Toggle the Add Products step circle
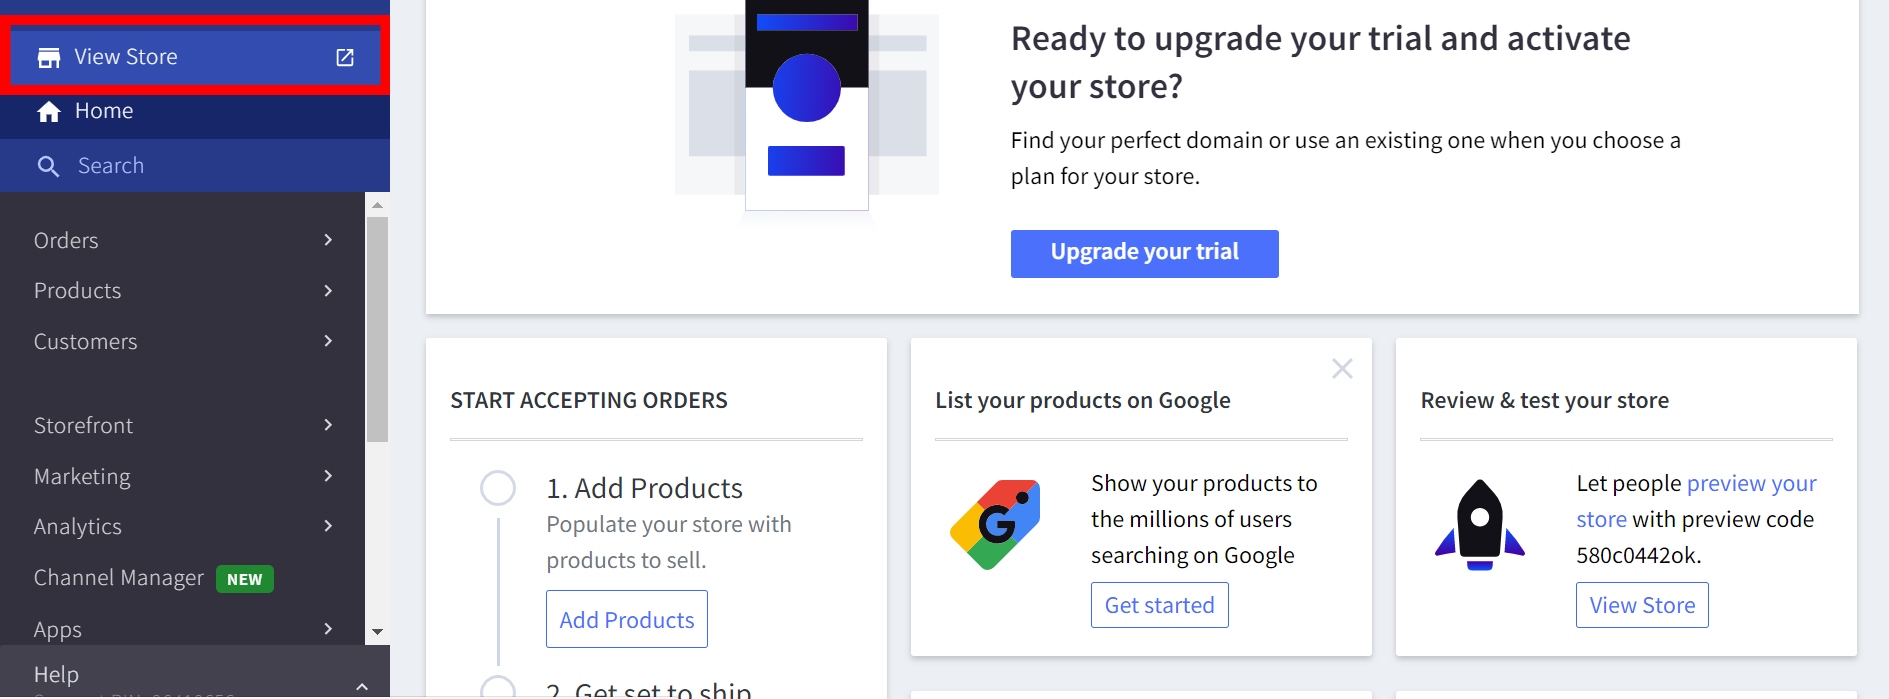The width and height of the screenshot is (1889, 699). point(498,488)
